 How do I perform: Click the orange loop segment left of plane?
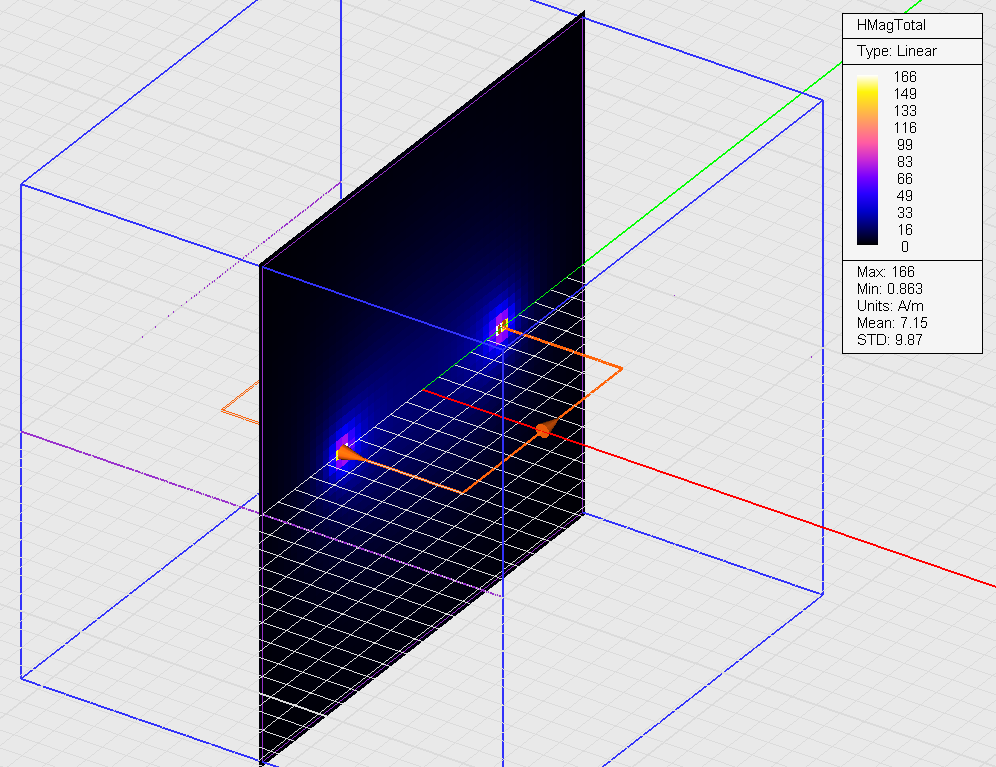tap(238, 400)
